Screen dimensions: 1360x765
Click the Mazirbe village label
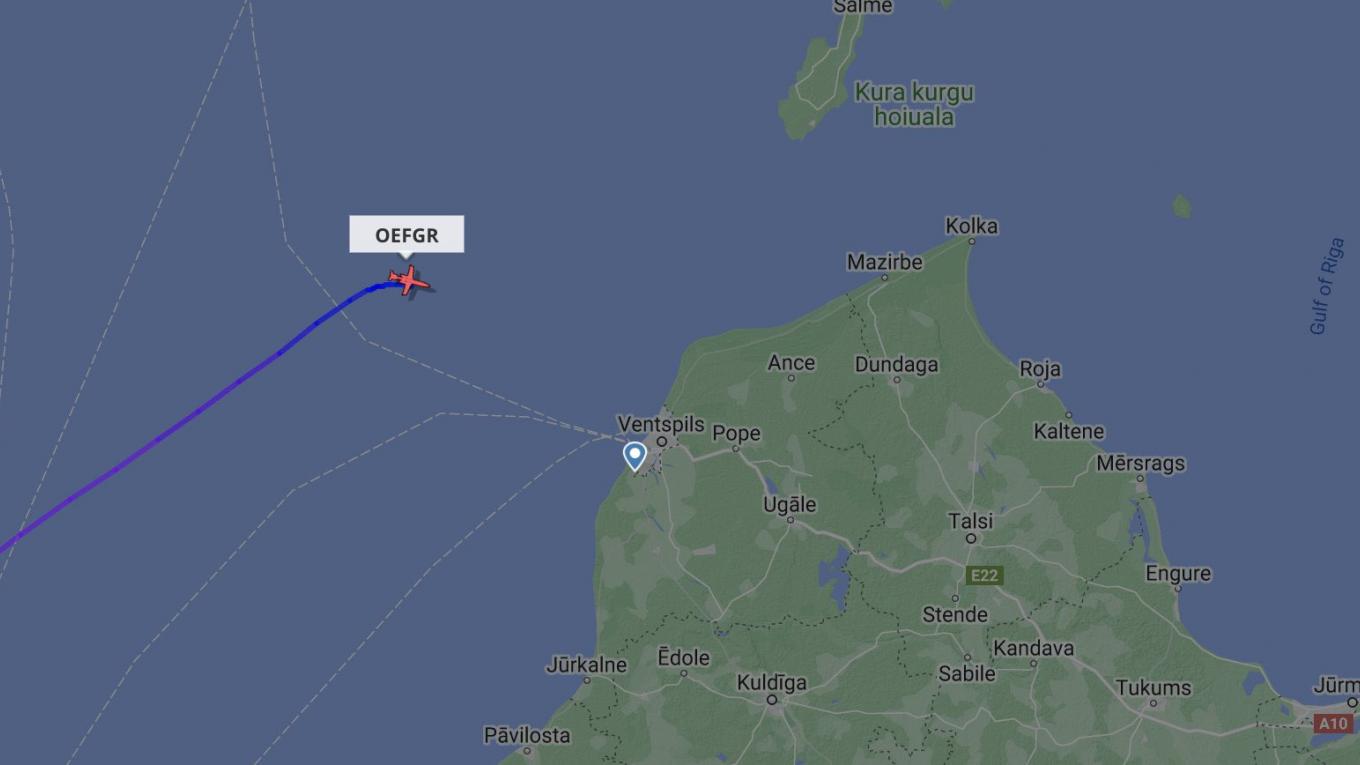click(x=884, y=262)
